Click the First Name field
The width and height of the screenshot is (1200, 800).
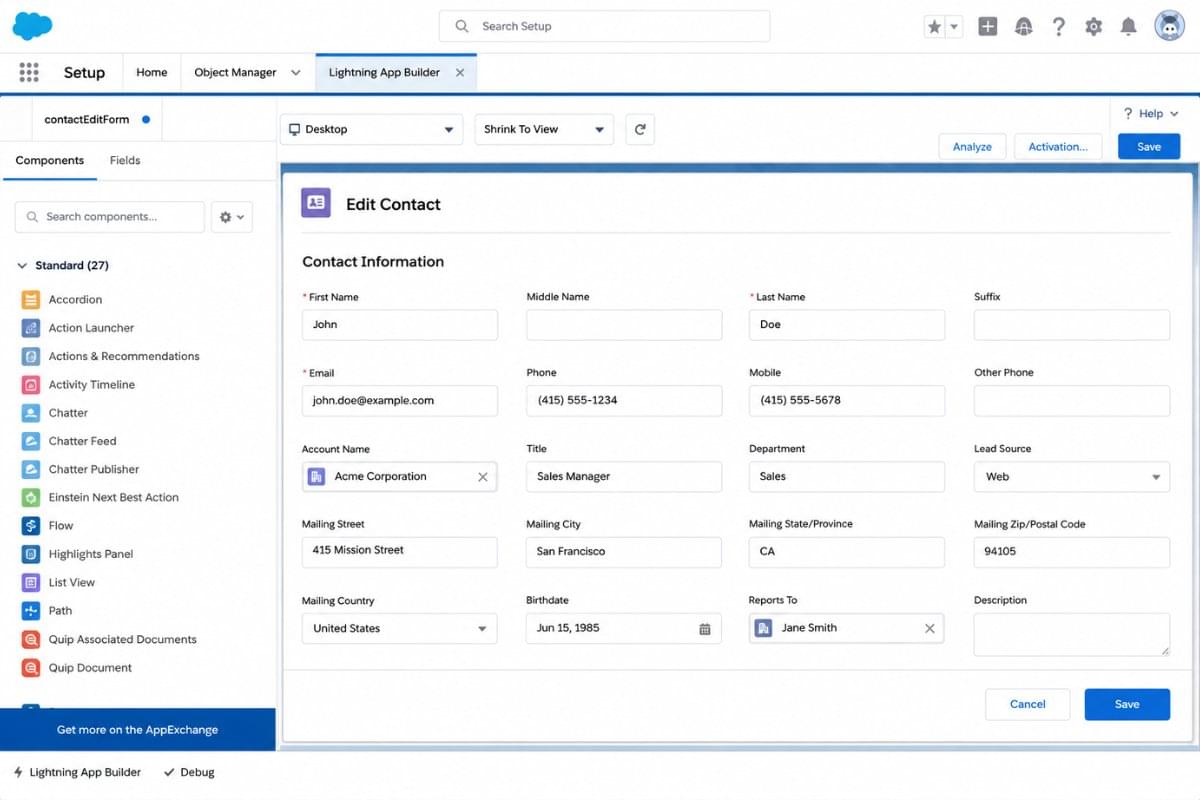(400, 325)
